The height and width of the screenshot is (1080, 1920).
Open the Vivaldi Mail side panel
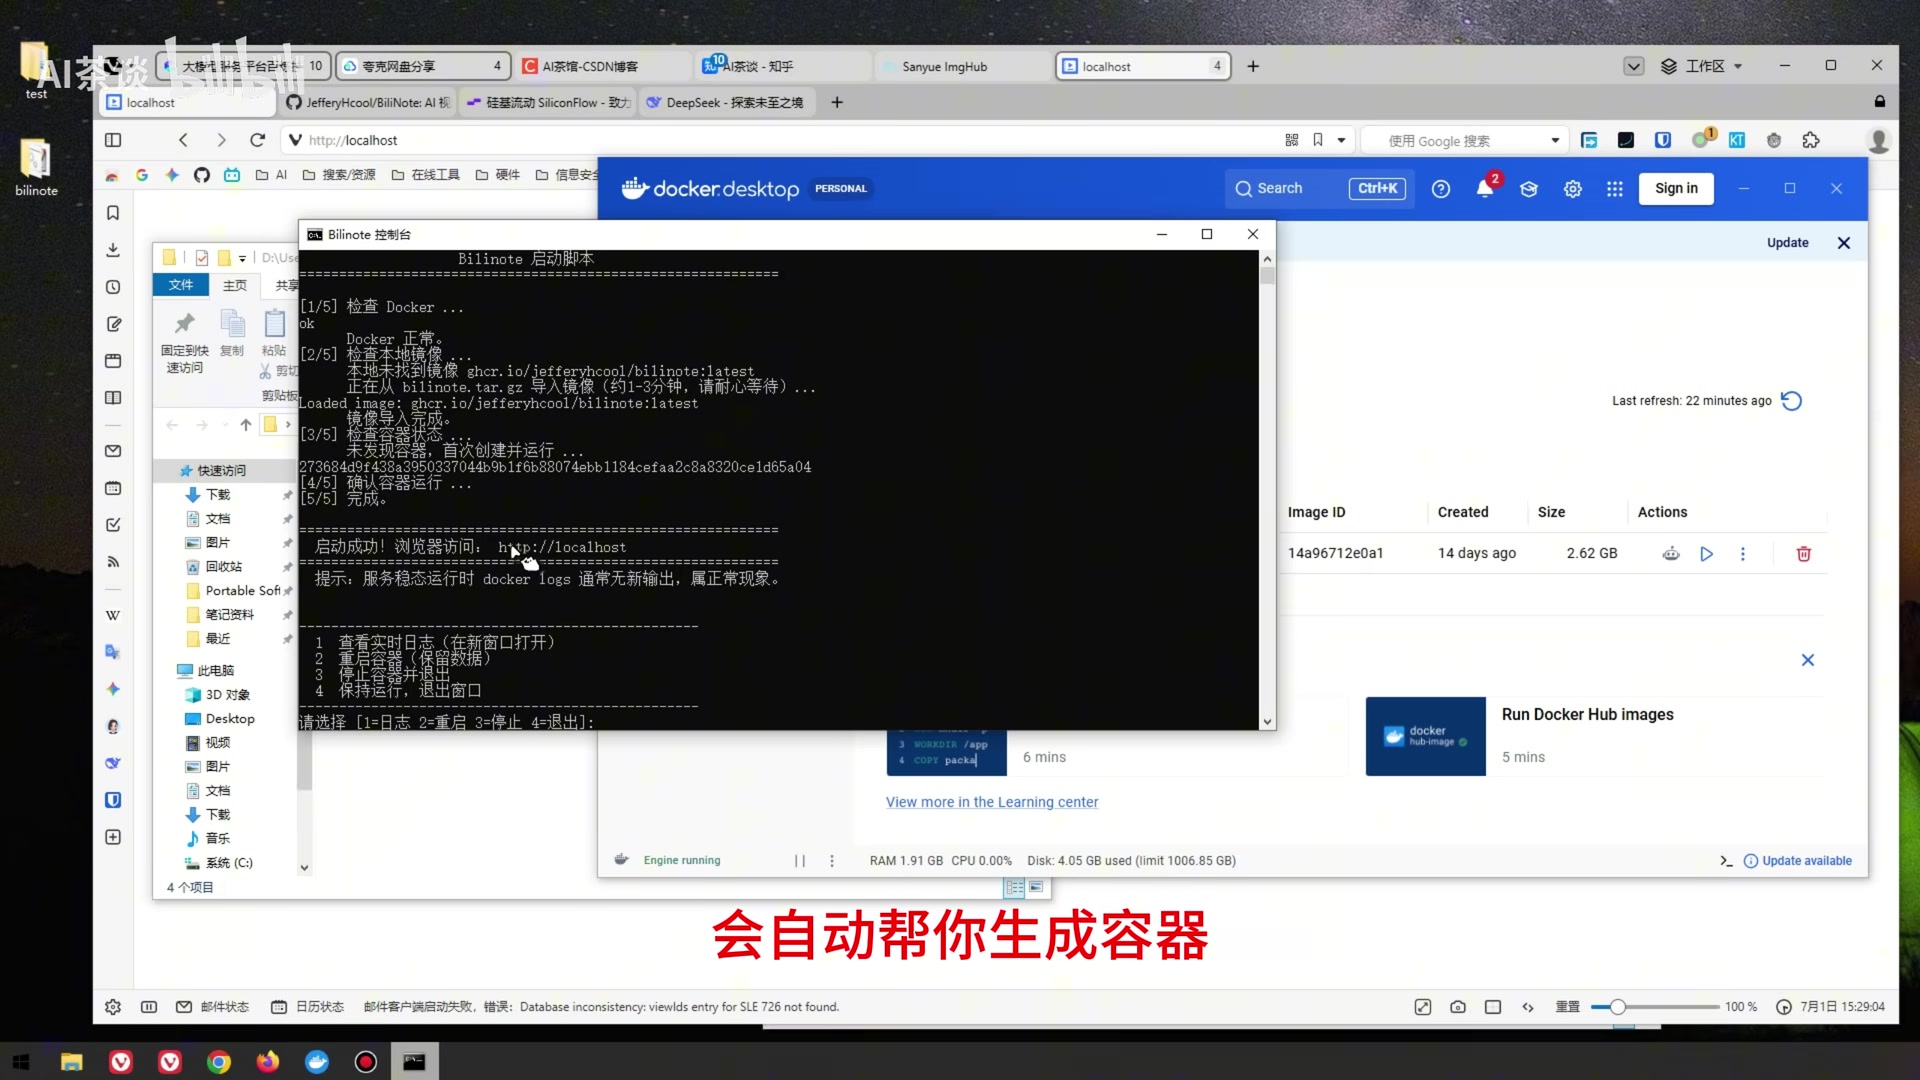coord(113,451)
